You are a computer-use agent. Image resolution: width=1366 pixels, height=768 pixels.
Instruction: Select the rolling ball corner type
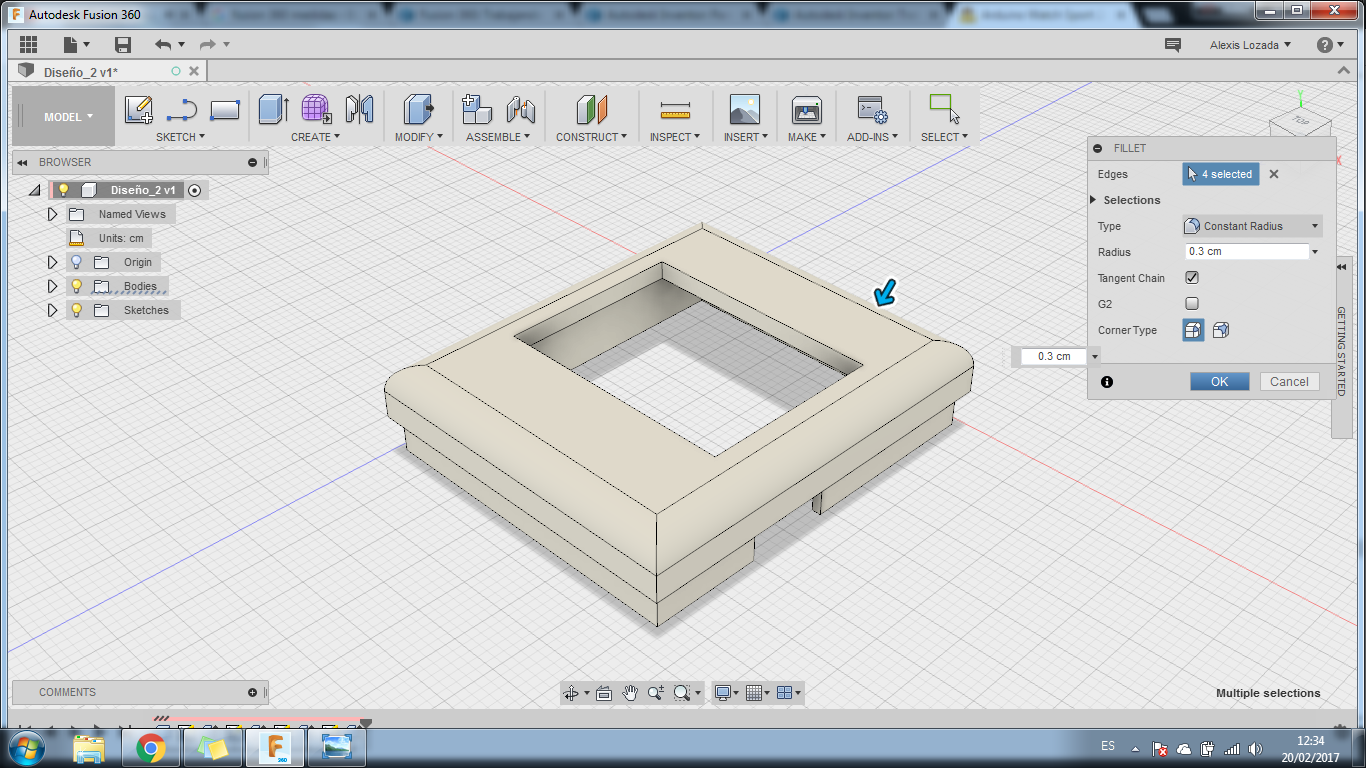point(1193,330)
